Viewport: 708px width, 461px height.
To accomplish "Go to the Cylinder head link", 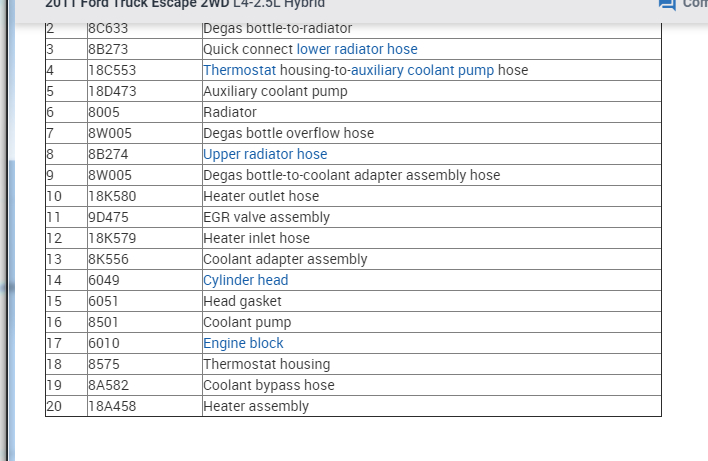I will click(245, 280).
